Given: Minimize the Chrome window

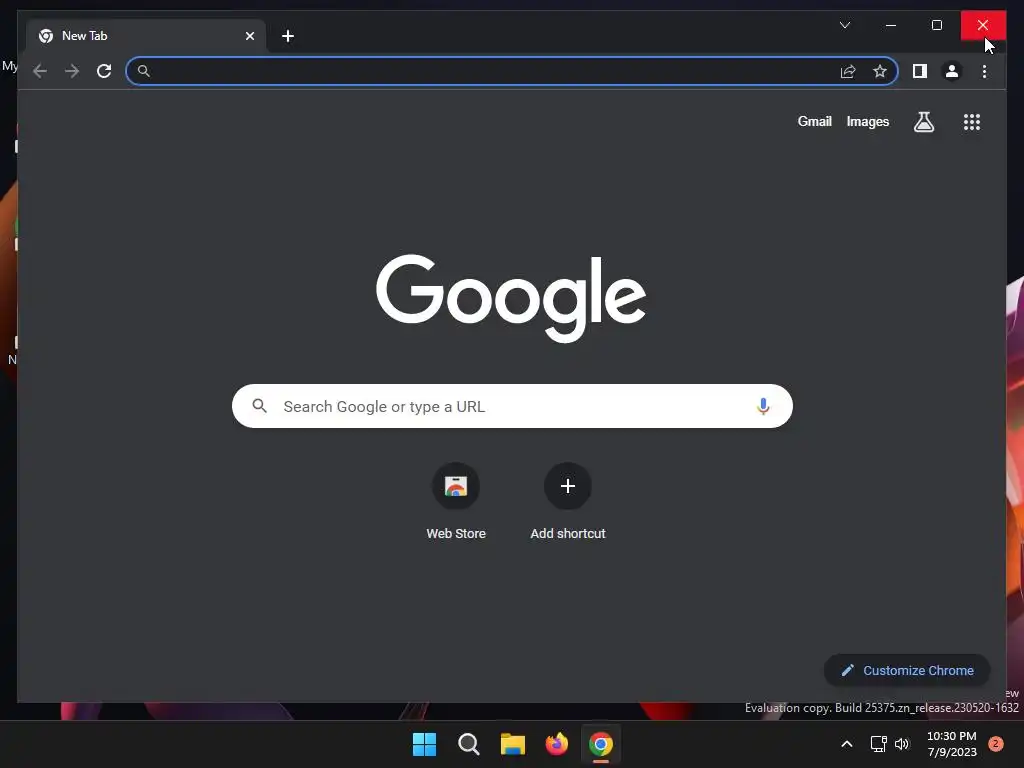Looking at the screenshot, I should [x=891, y=25].
